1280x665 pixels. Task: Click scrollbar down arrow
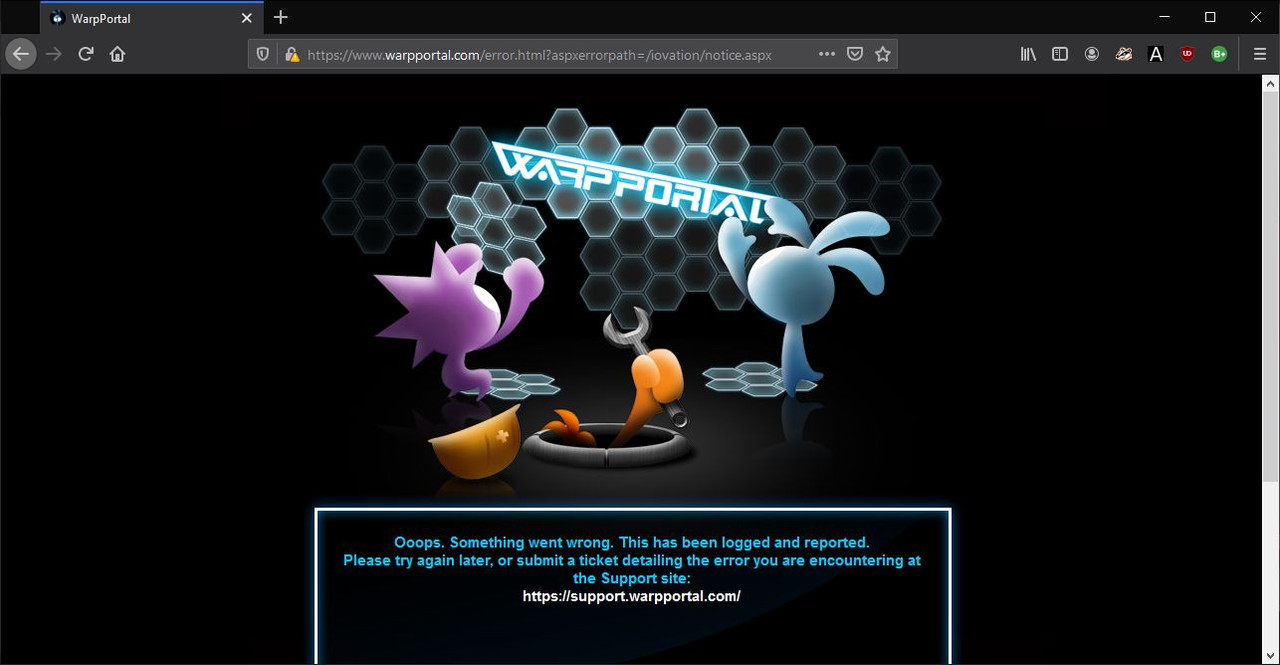coord(1271,656)
